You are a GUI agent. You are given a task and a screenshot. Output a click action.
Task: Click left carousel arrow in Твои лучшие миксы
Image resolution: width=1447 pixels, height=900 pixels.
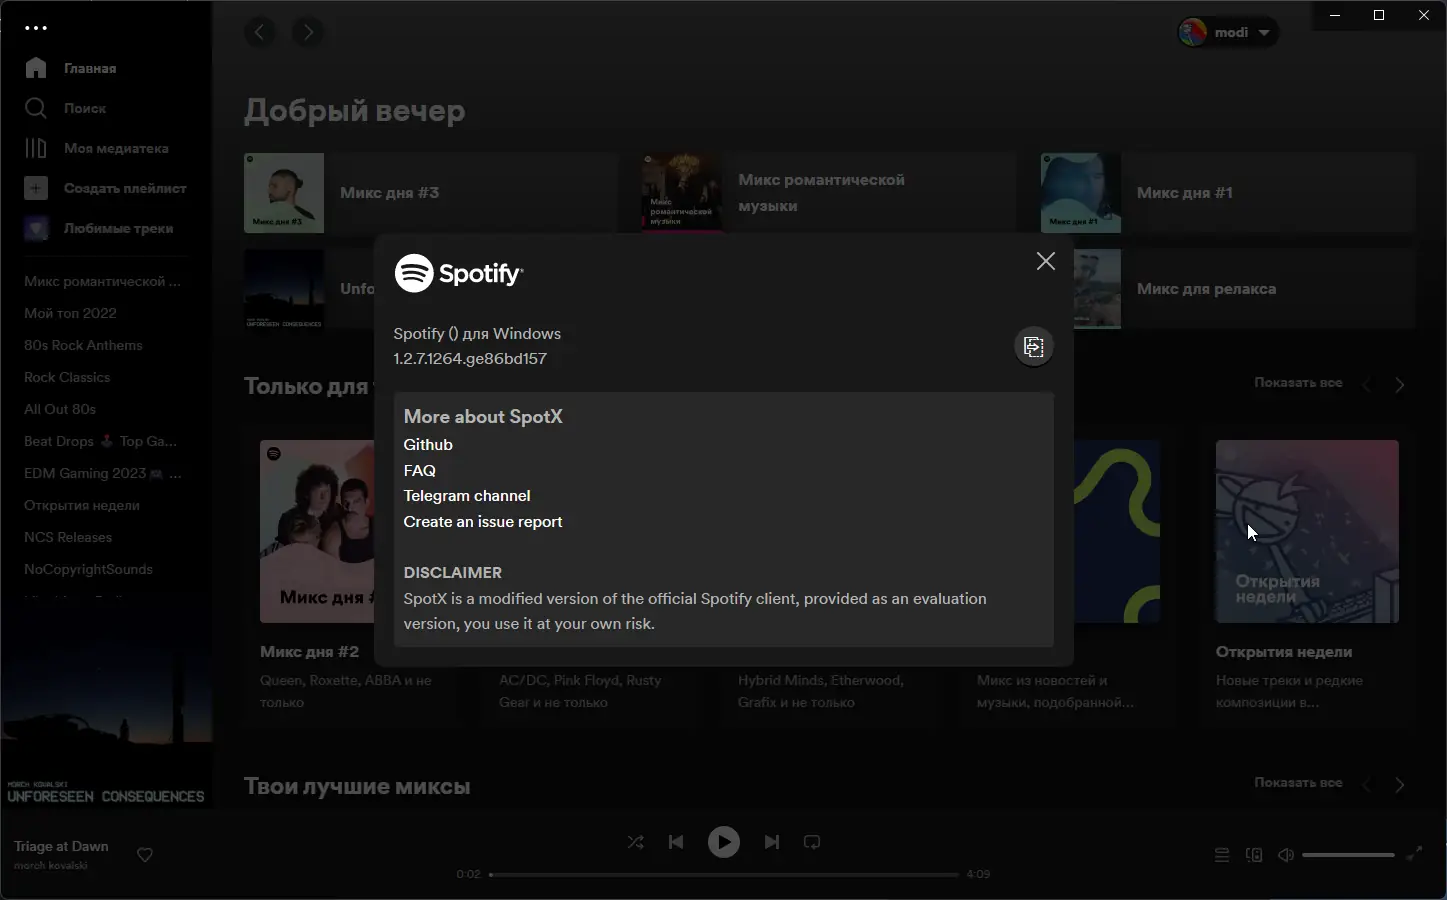point(1367,785)
